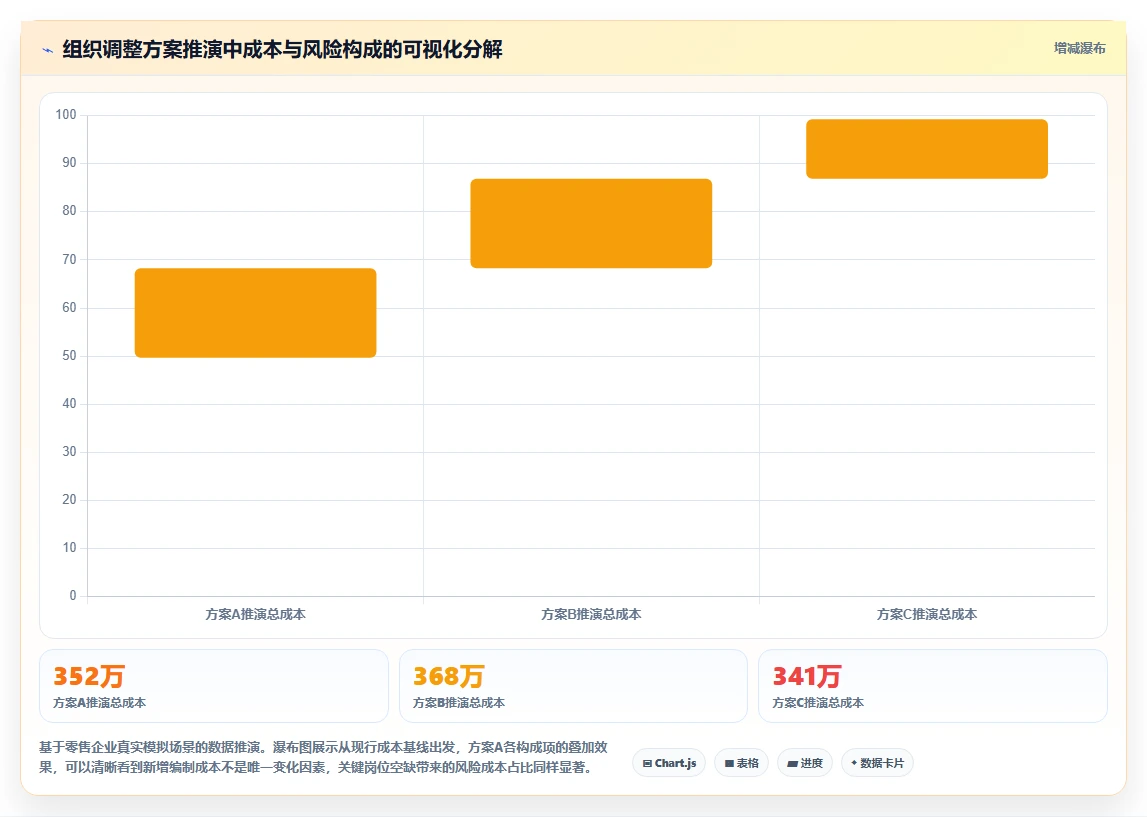Click the 进度 tag

(x=805, y=763)
